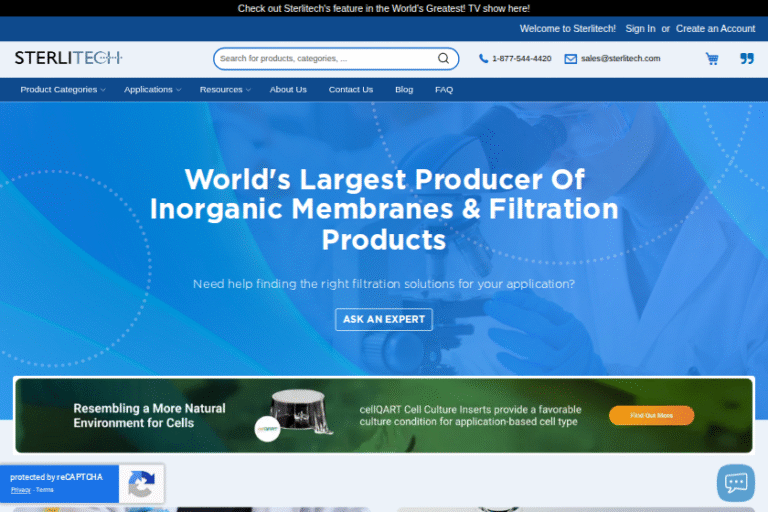This screenshot has height=512, width=768.
Task: Select Blog in the navigation bar
Action: pos(404,89)
